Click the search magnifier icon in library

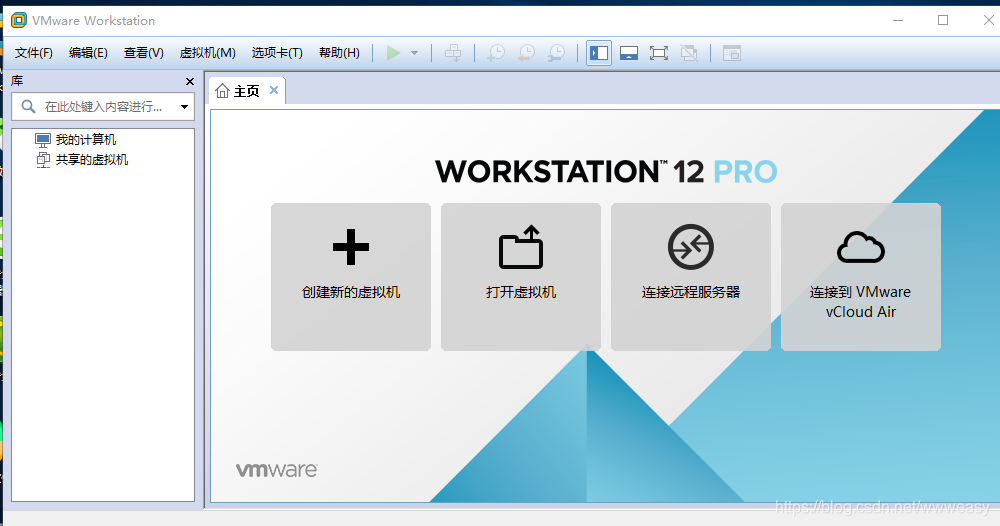point(28,106)
